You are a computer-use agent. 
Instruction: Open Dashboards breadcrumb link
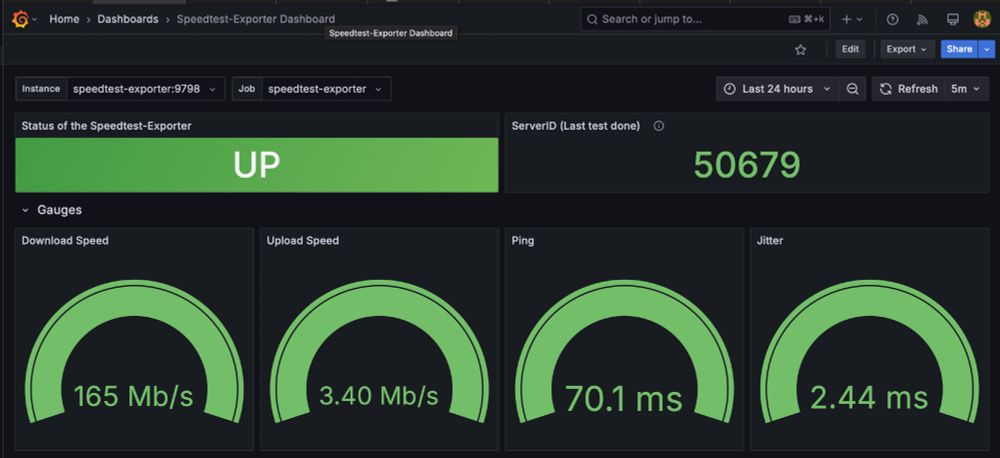pyautogui.click(x=128, y=19)
